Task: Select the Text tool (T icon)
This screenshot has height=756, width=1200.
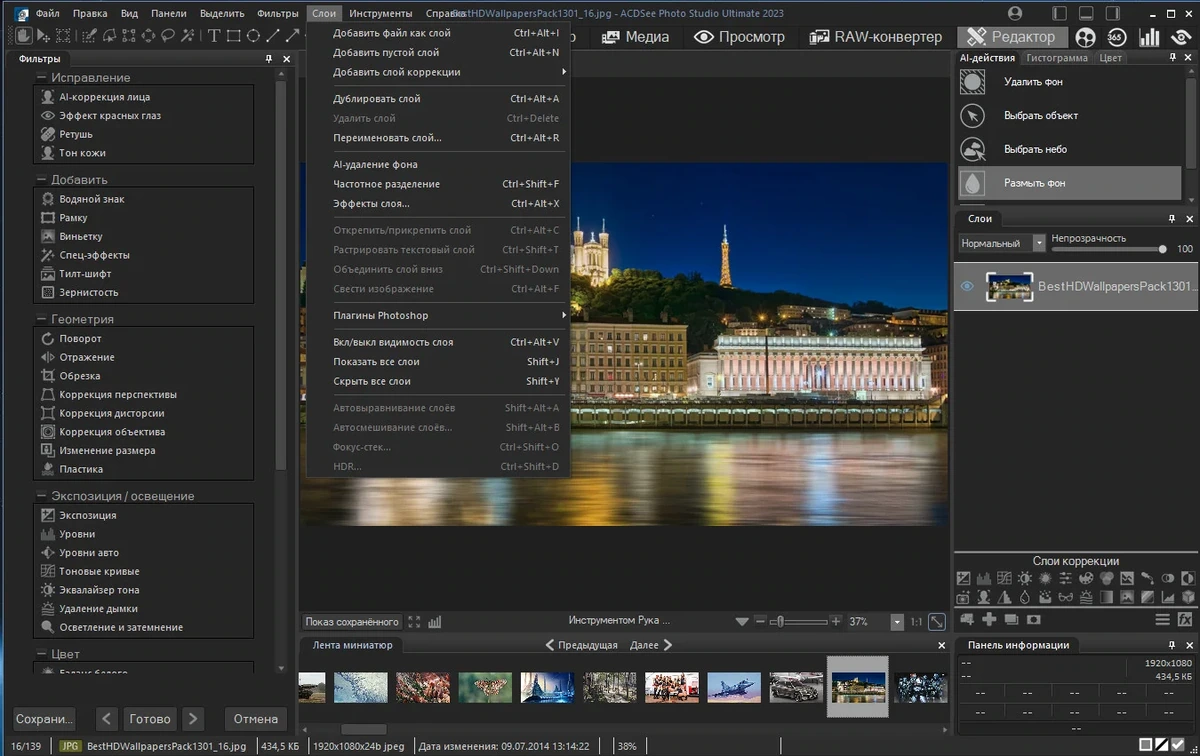Action: pos(213,36)
